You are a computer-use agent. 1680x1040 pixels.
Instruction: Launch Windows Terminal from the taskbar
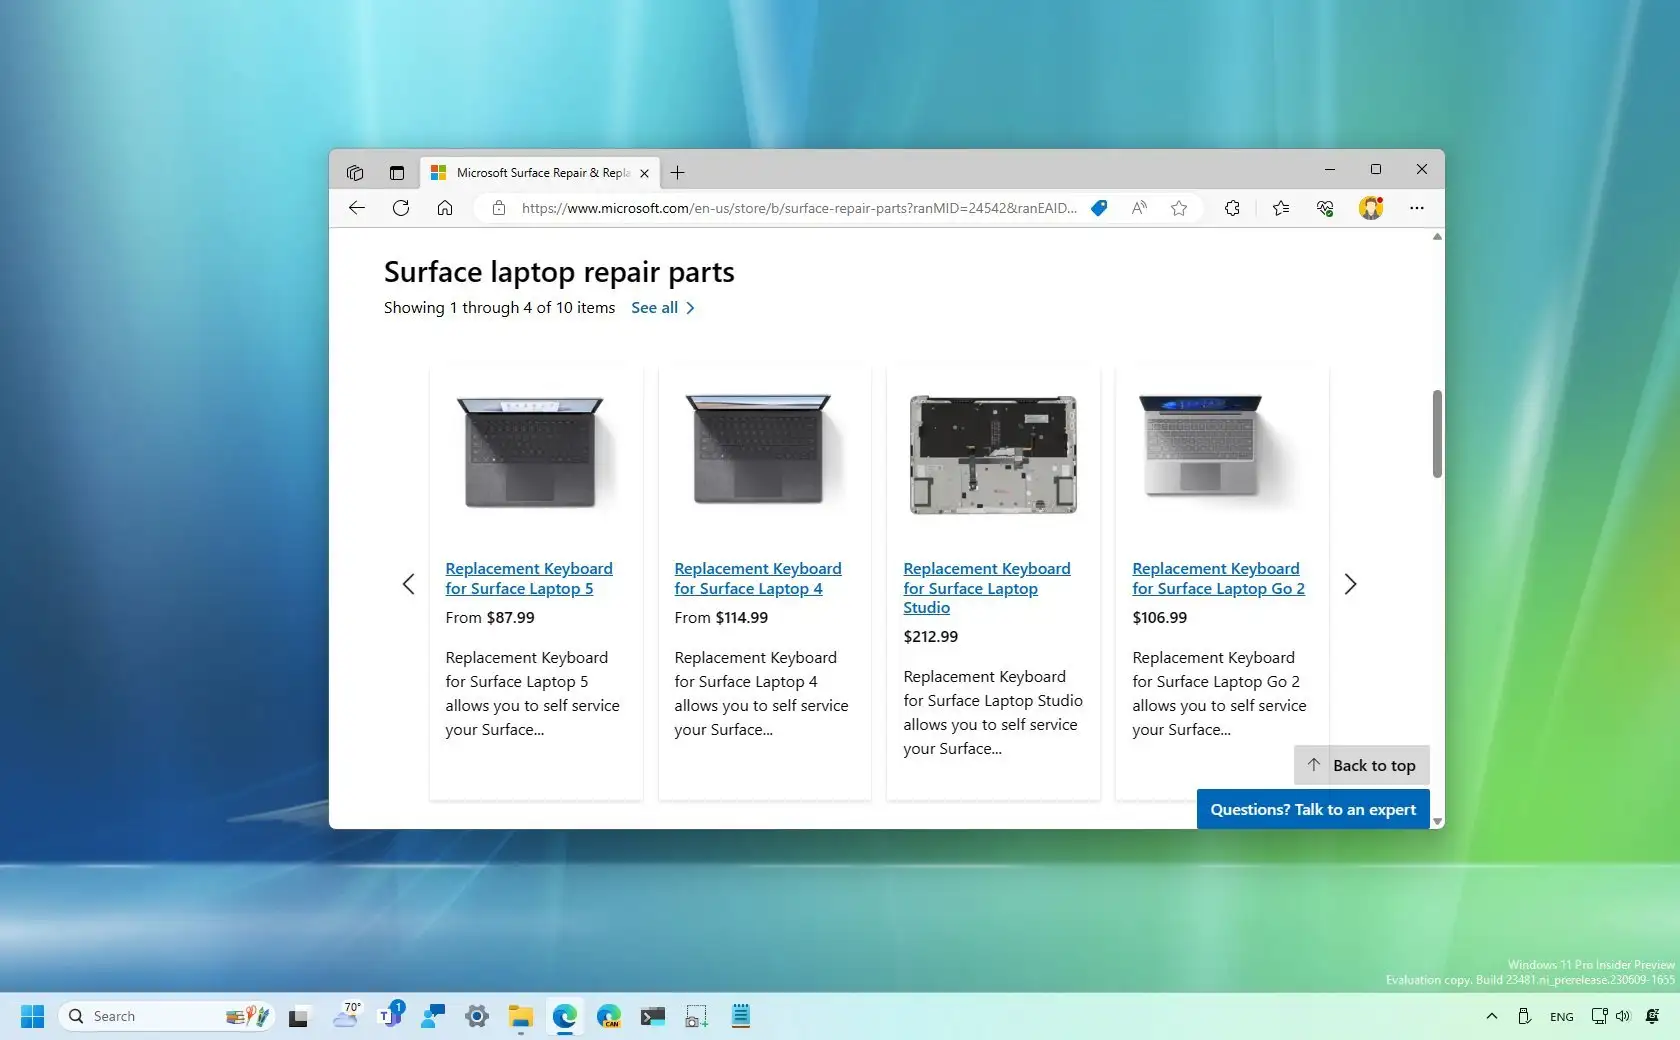652,1016
